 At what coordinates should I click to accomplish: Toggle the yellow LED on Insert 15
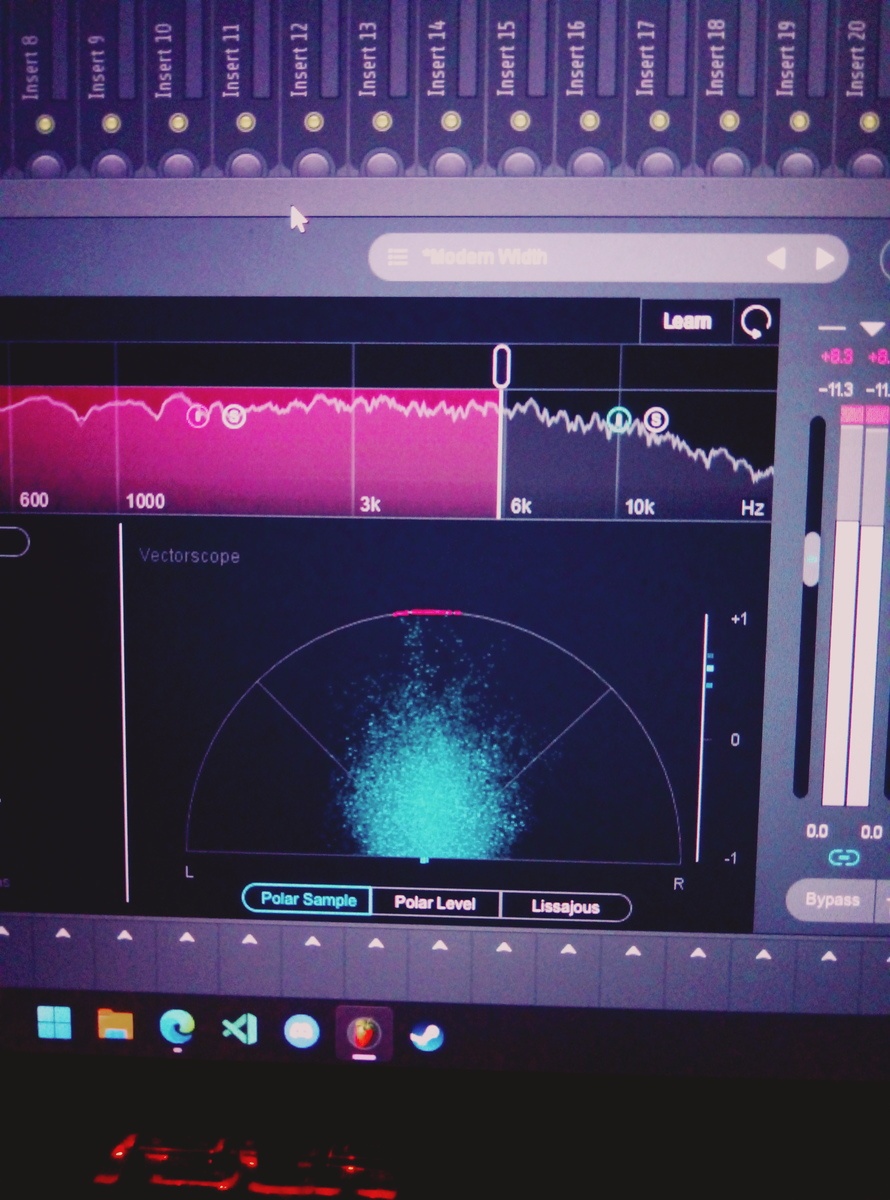tap(520, 121)
